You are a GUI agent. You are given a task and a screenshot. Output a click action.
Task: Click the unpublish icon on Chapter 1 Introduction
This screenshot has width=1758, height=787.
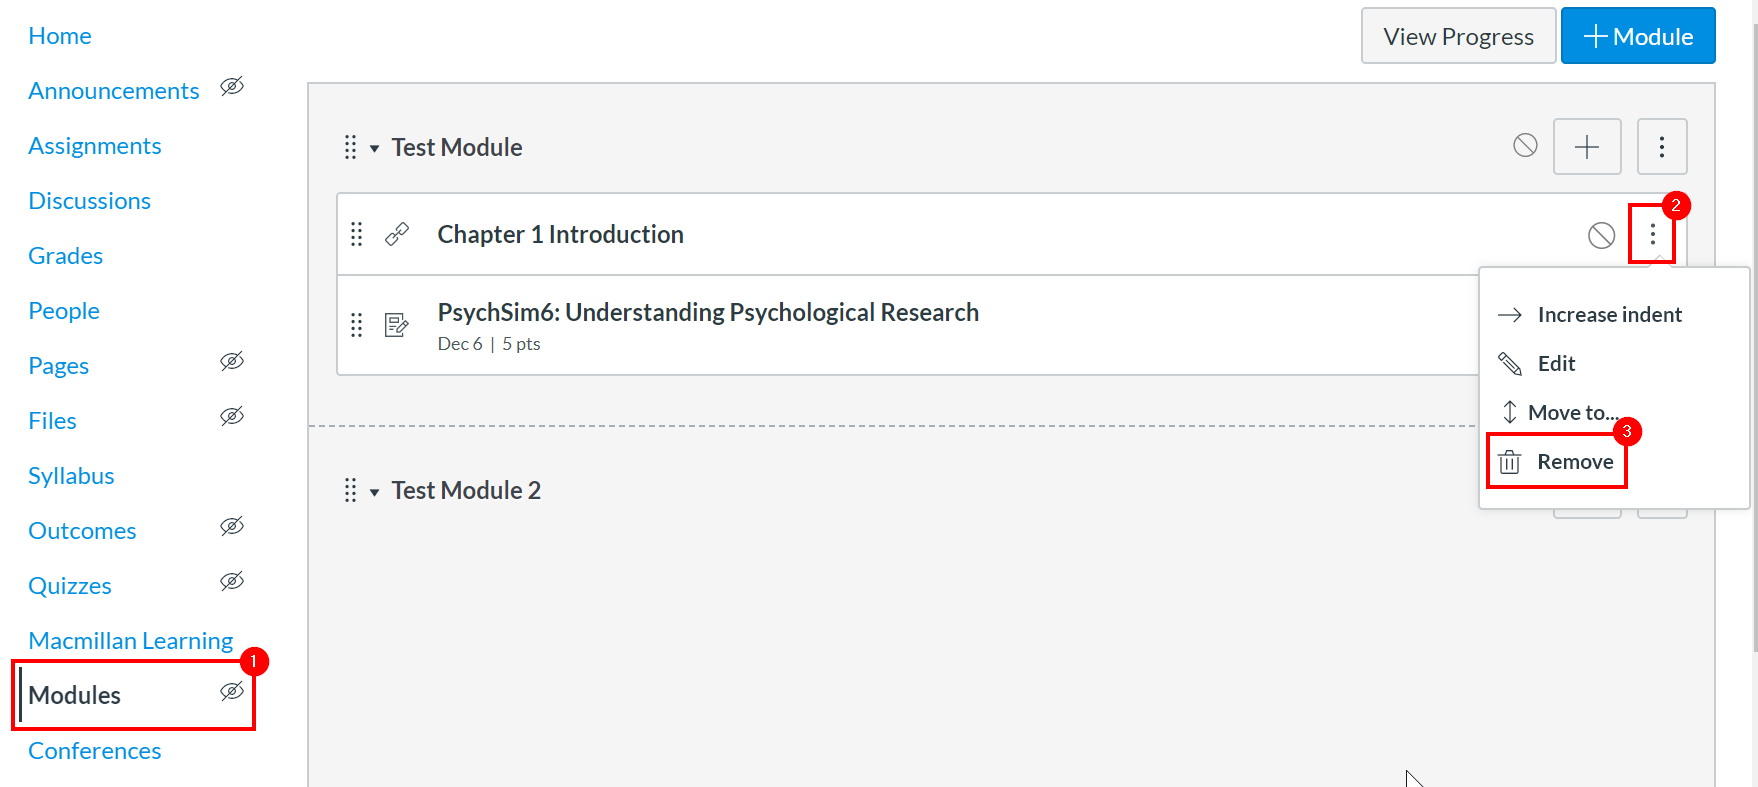[1601, 236]
